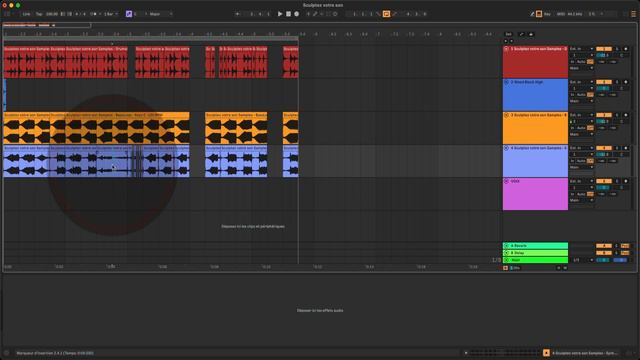The height and width of the screenshot is (360, 640).
Task: Select the VOIX track title
Action: click(515, 181)
